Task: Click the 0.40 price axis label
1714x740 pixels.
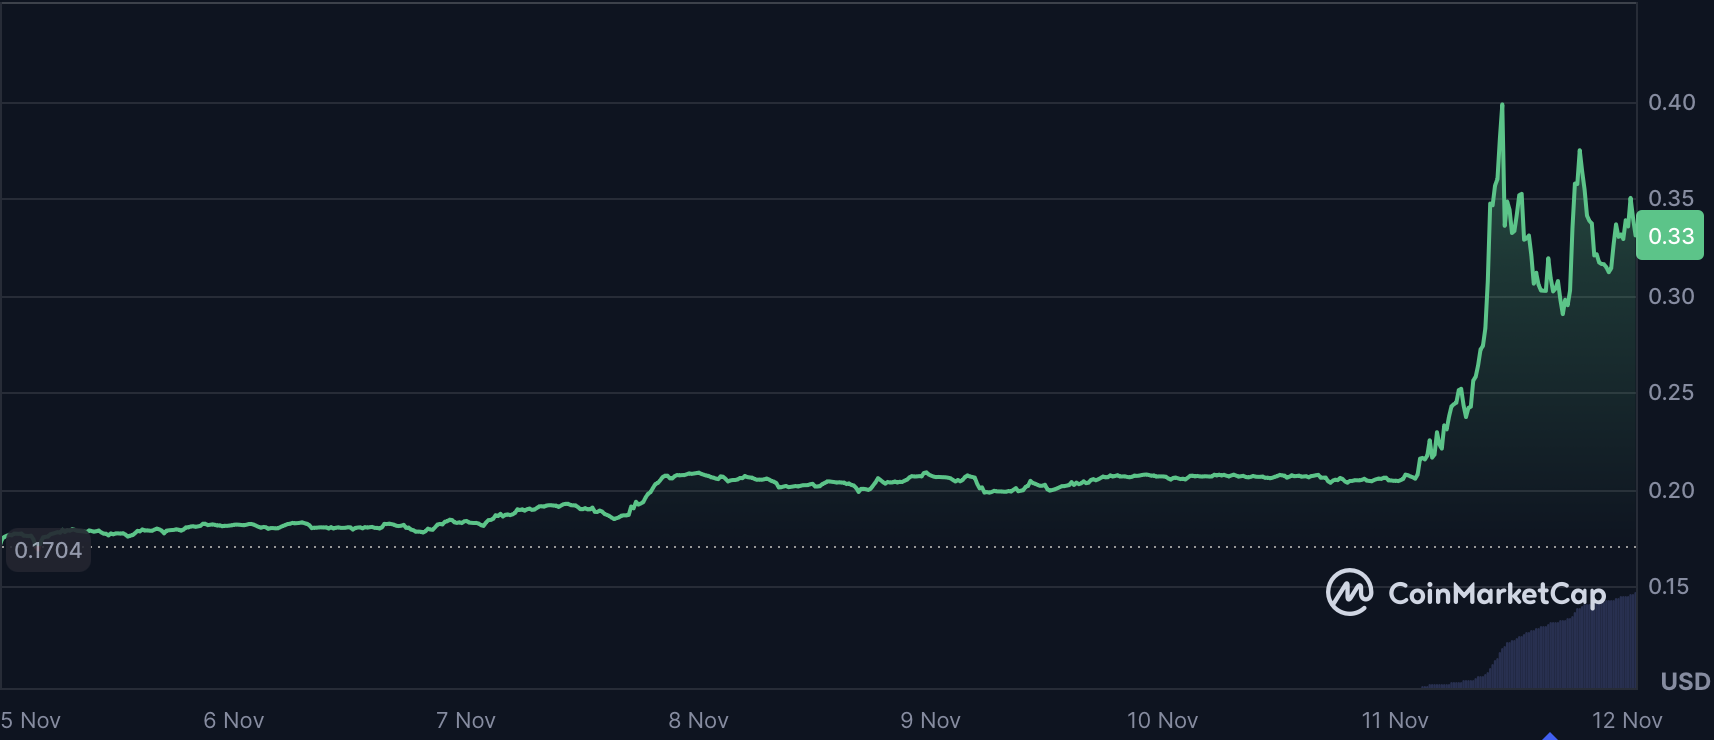Action: click(1671, 102)
